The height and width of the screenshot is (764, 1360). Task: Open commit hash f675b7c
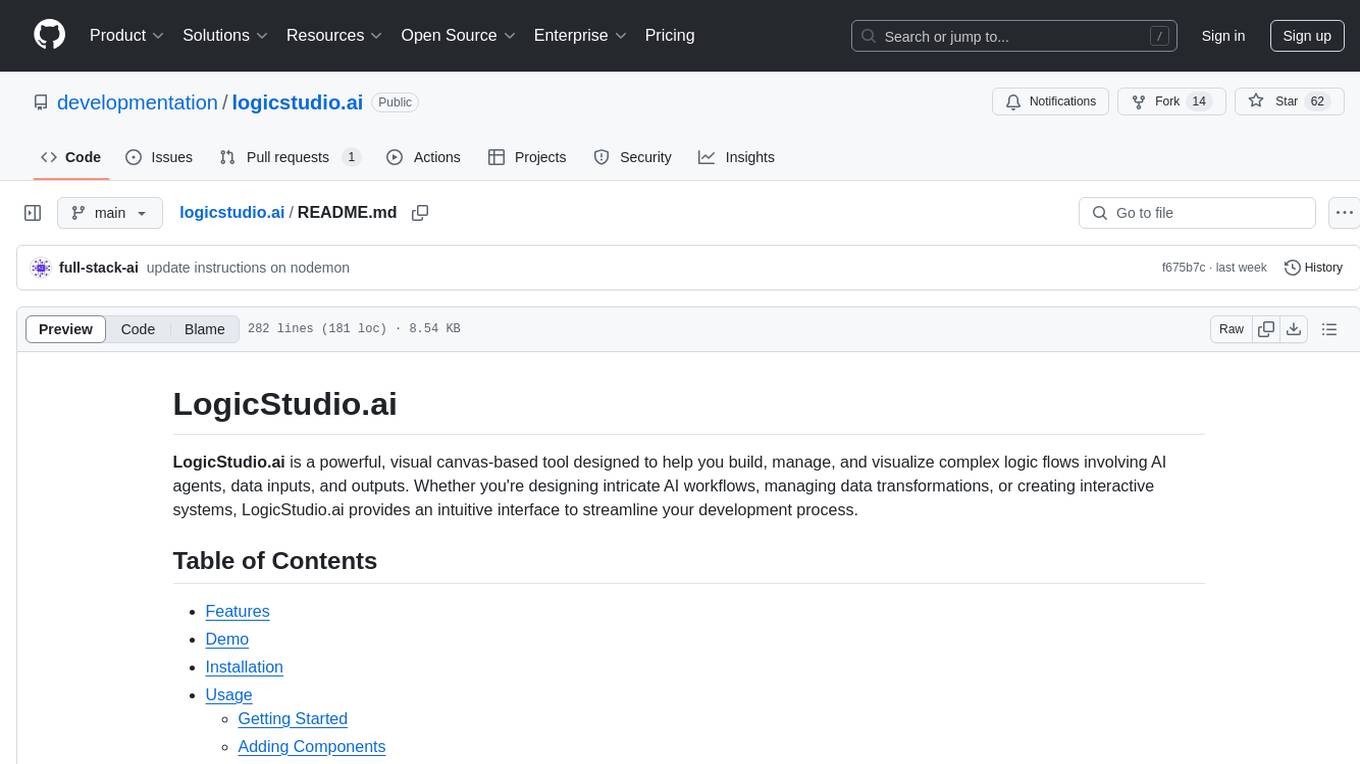(1184, 268)
